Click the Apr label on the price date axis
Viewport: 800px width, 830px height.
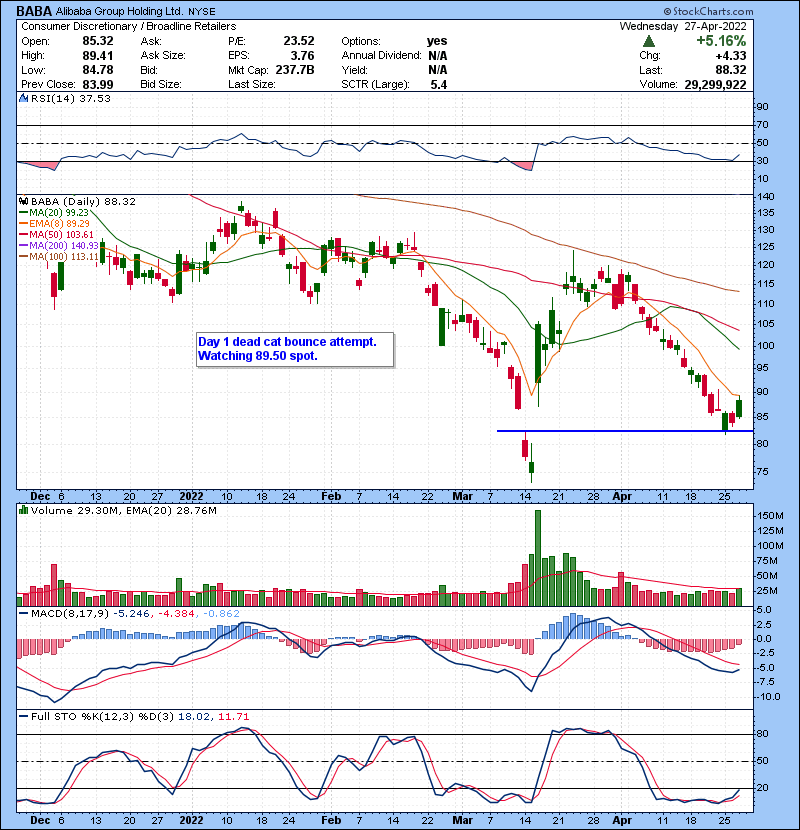point(622,497)
